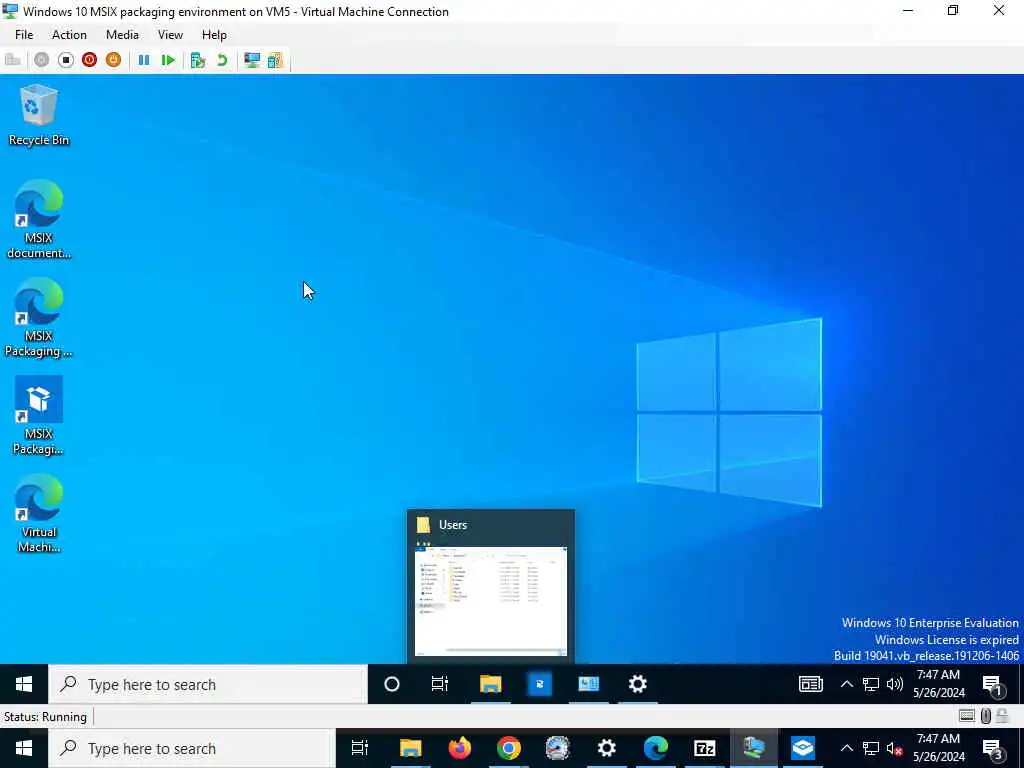1024x768 pixels.
Task: Open the guest Action Center notification icon
Action: (x=993, y=684)
